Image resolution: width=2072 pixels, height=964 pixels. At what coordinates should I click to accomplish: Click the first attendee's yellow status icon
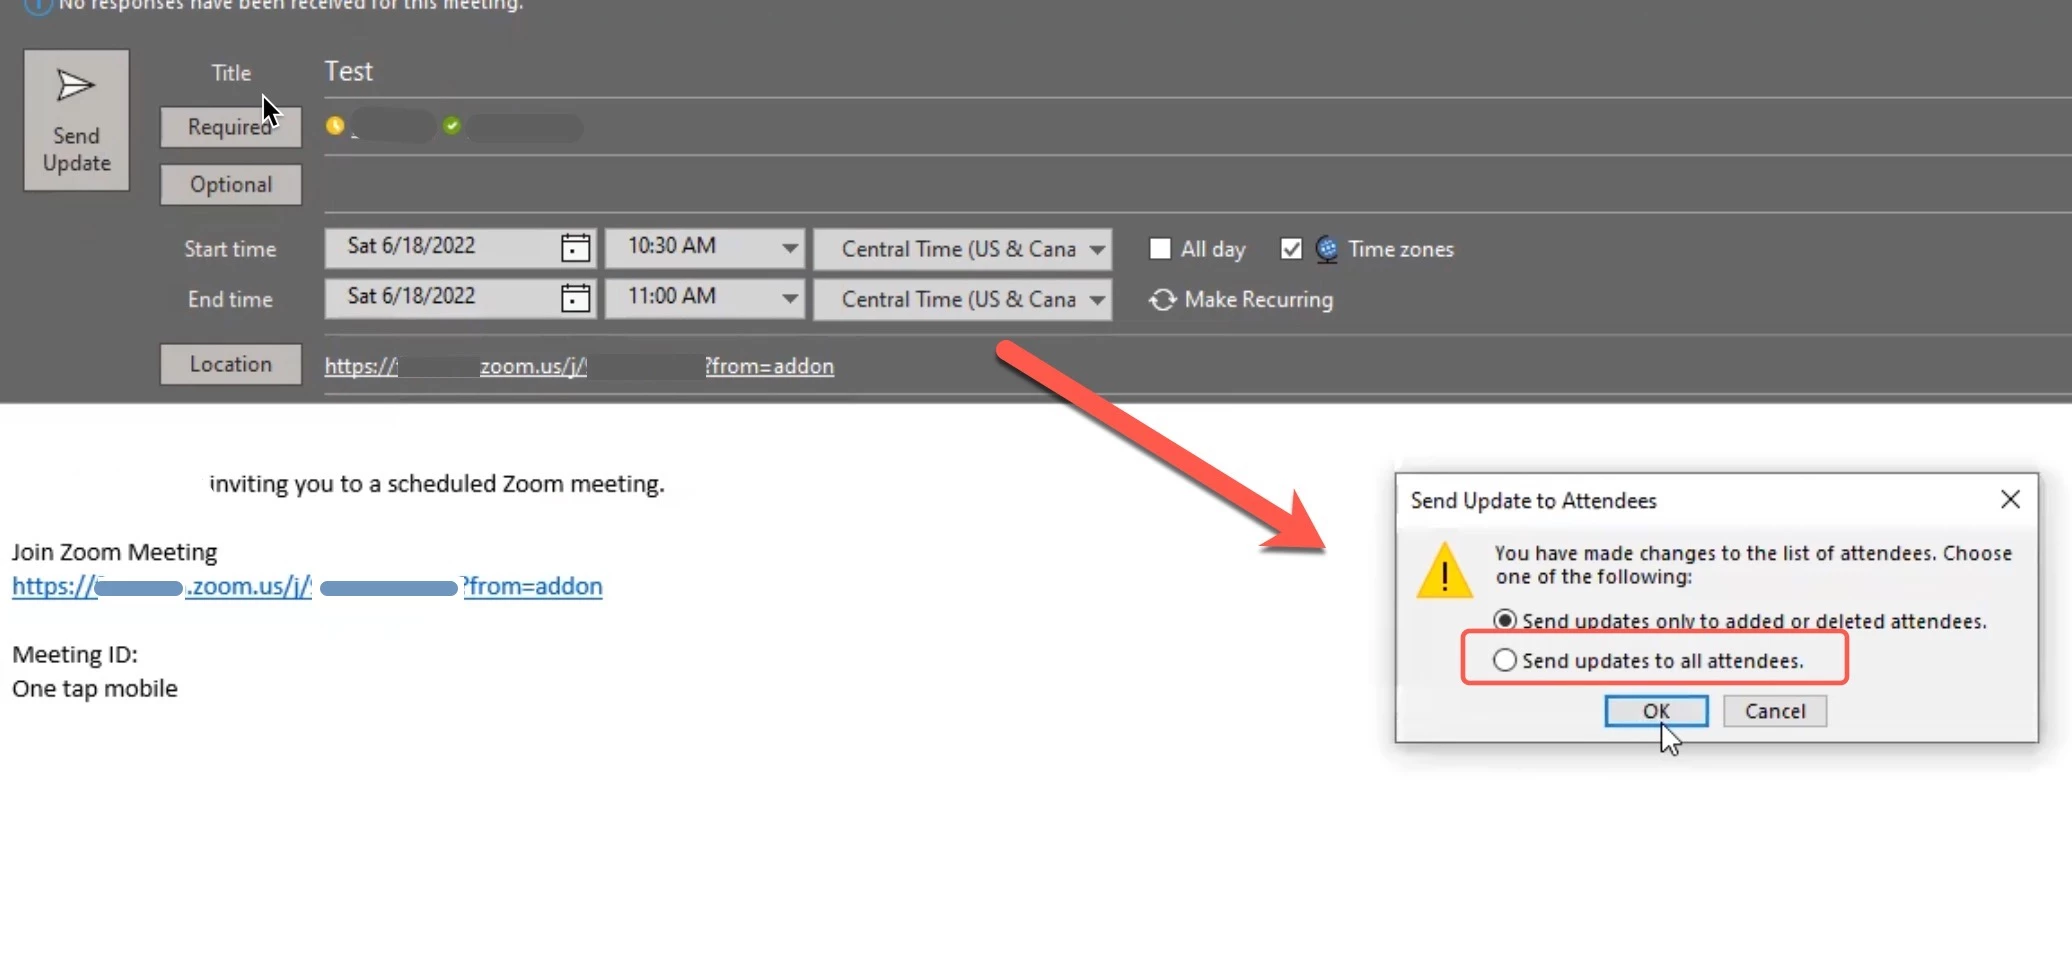335,125
